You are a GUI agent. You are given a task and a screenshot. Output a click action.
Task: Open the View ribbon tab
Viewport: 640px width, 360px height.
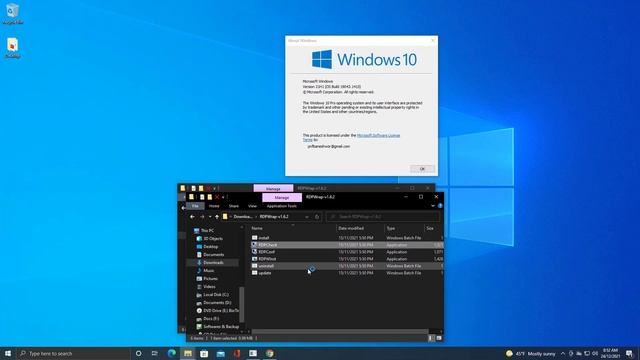tap(252, 206)
